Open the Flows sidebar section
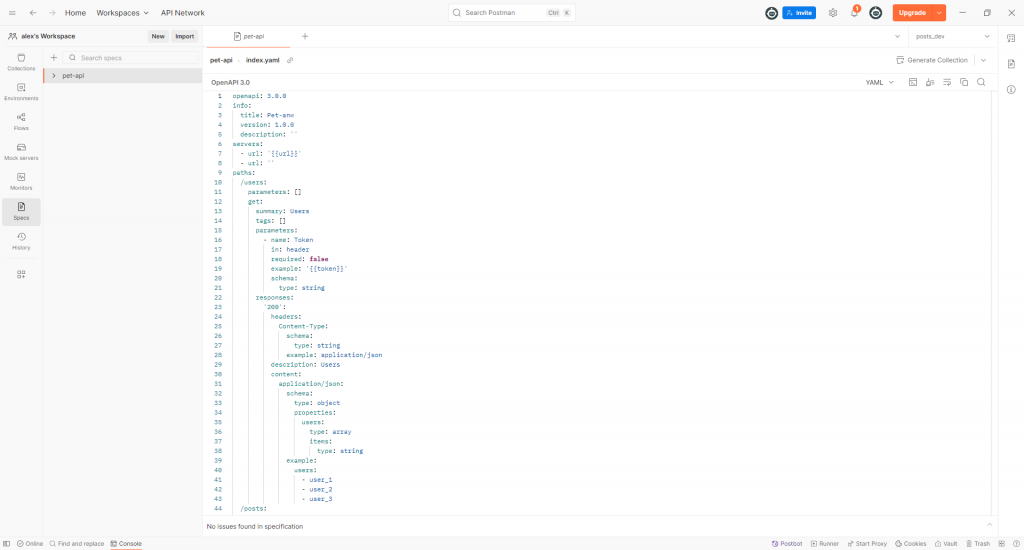Image resolution: width=1024 pixels, height=550 pixels. [21, 122]
